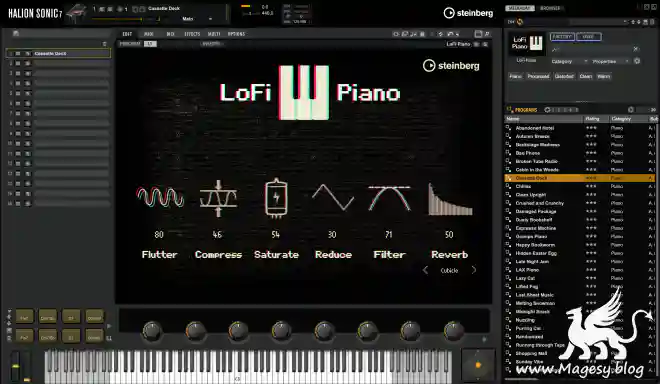This screenshot has height=384, width=660.
Task: Click the second trigger pad in top row
Action: click(x=48, y=317)
